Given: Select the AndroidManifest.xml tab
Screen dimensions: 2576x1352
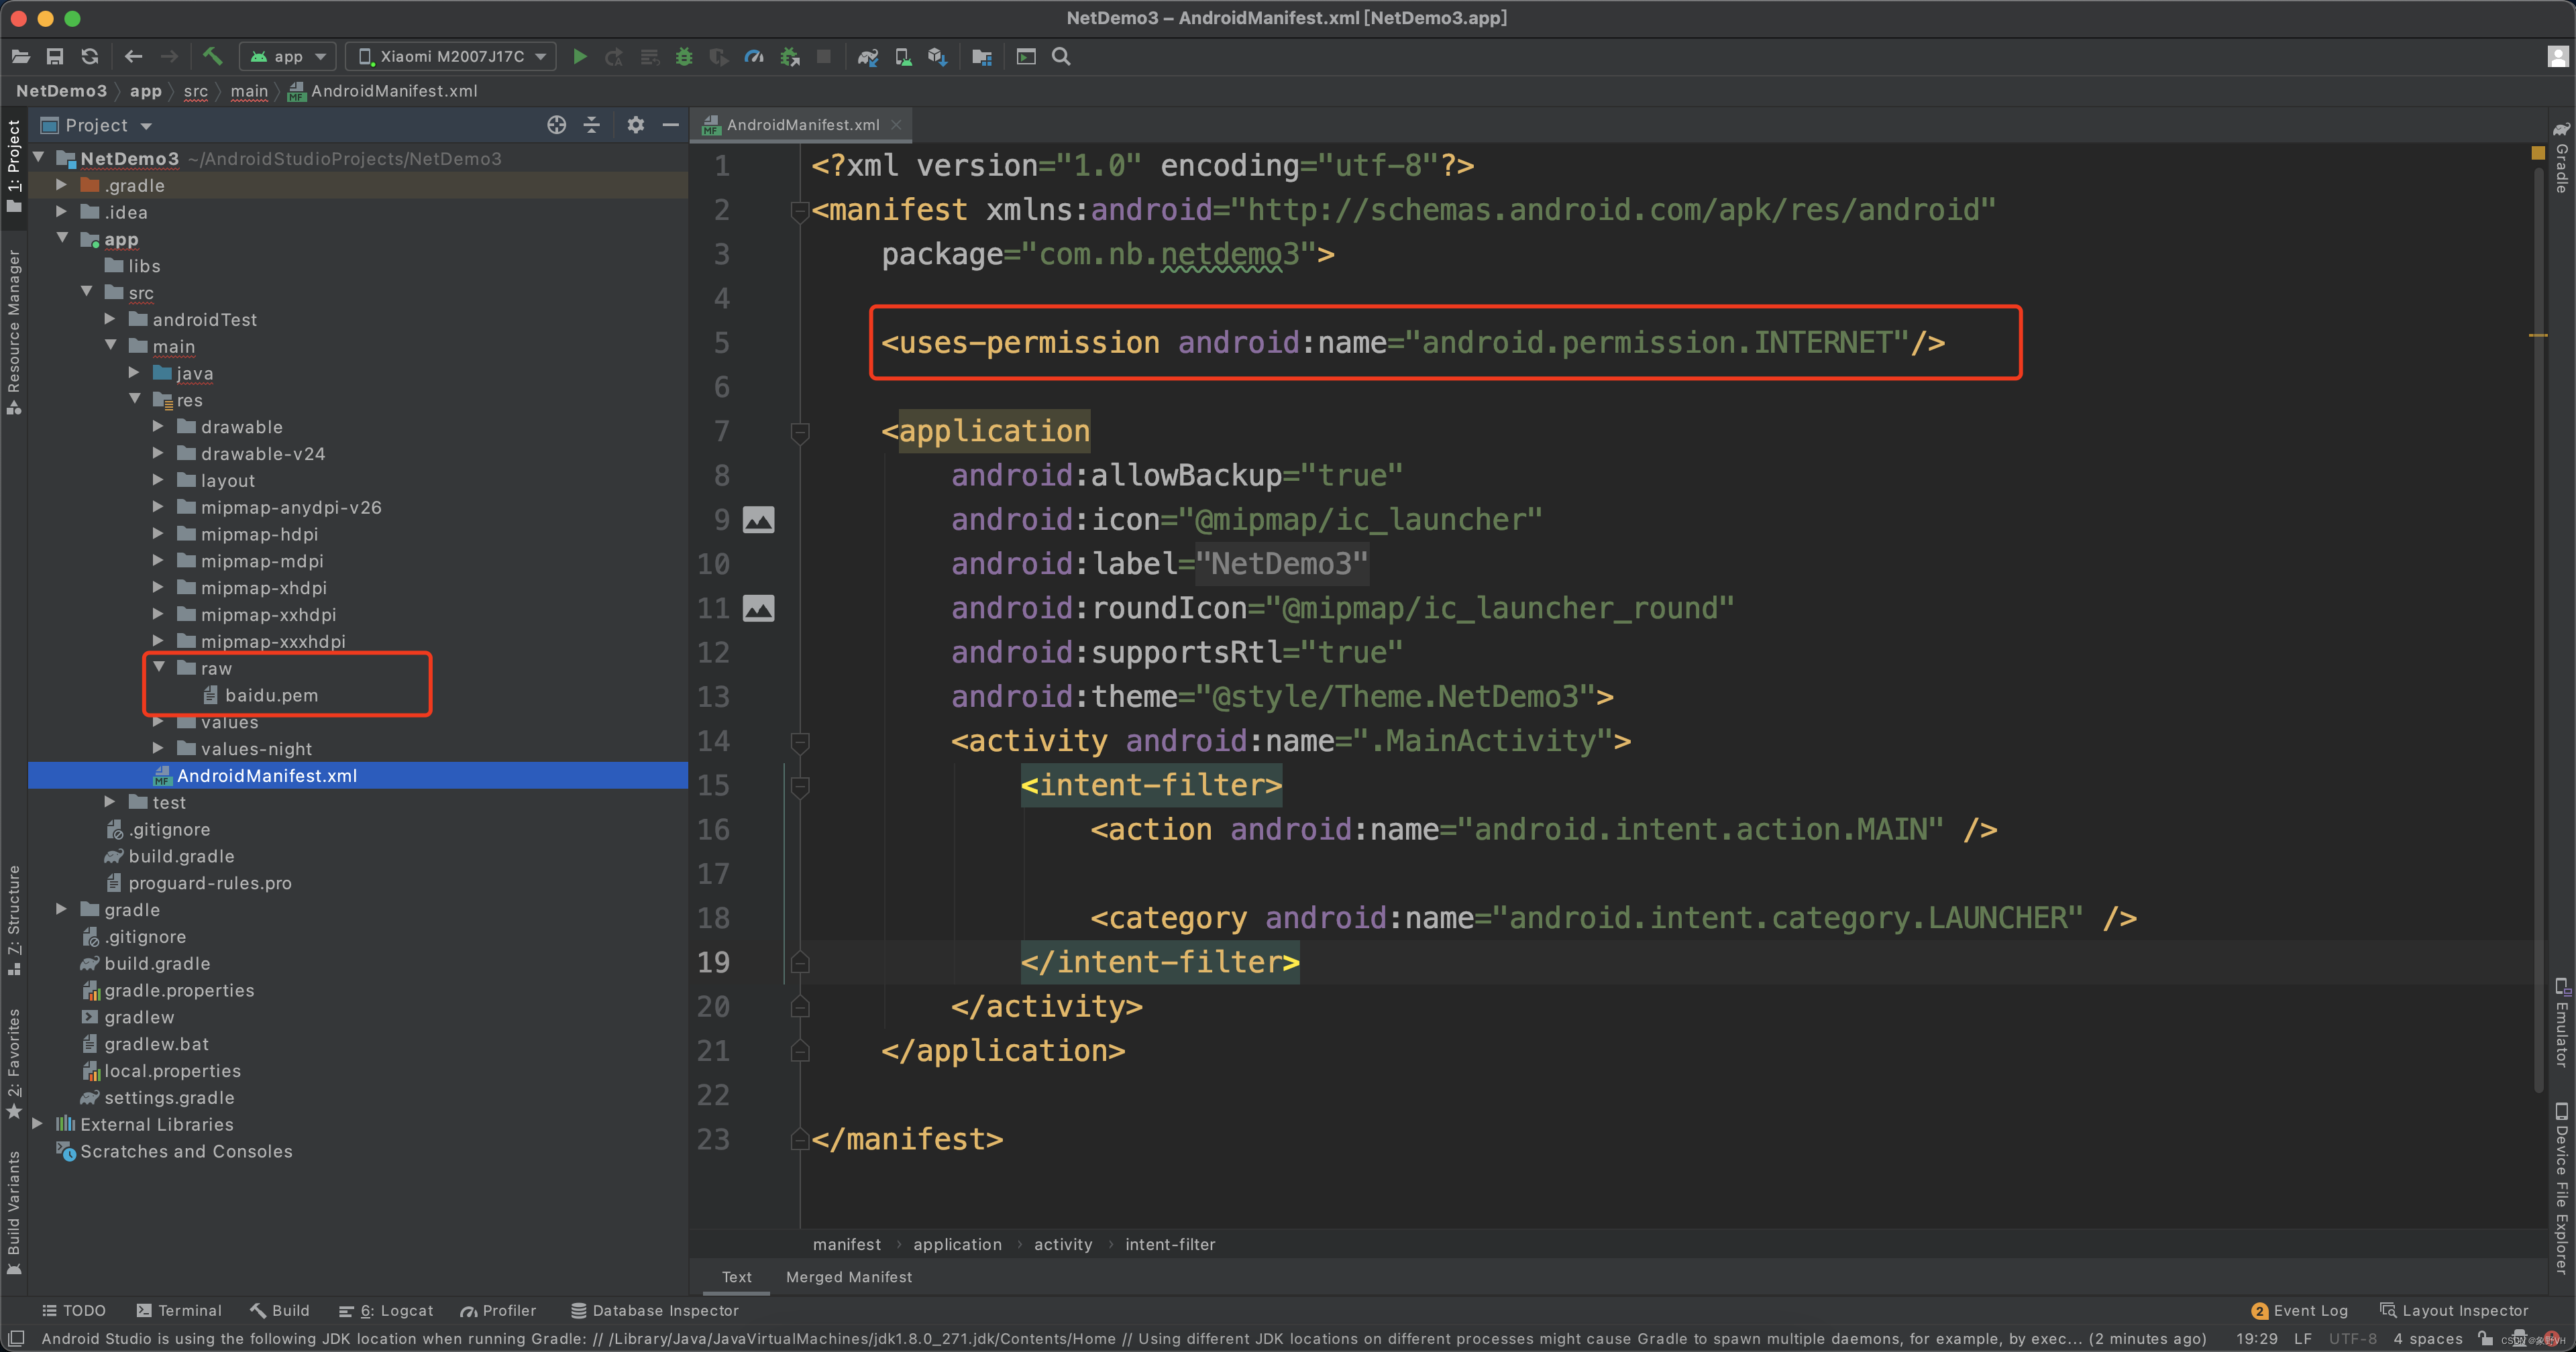Looking at the screenshot, I should coord(801,123).
